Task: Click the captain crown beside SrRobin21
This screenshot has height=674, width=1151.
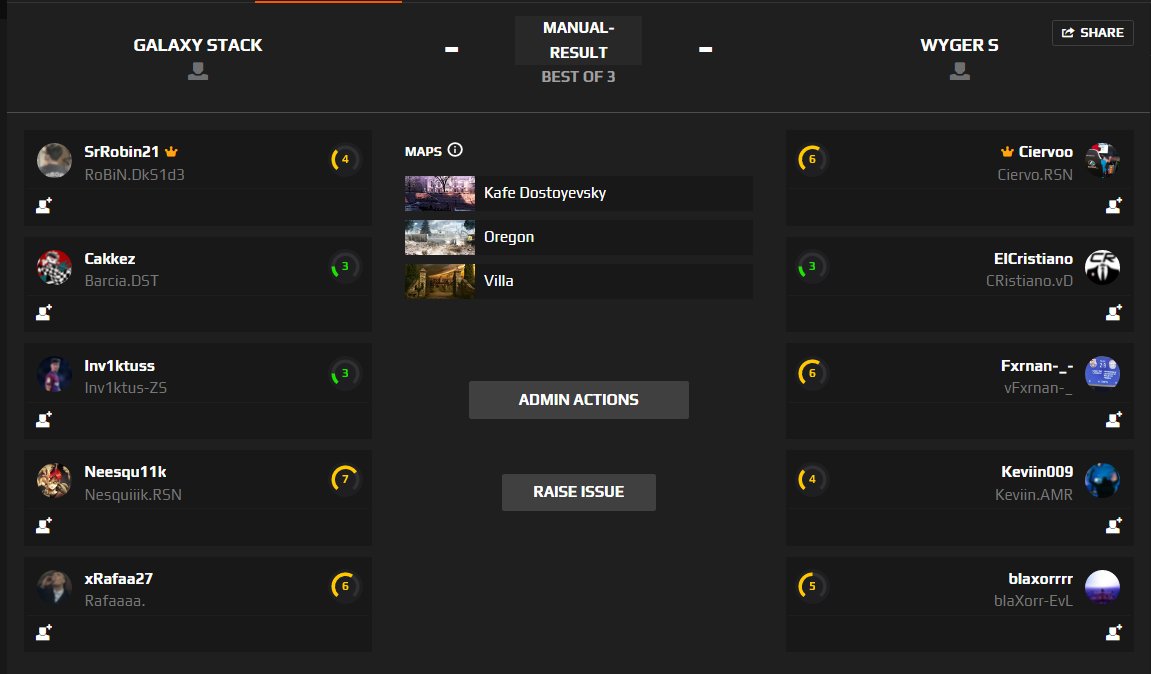Action: [x=171, y=152]
